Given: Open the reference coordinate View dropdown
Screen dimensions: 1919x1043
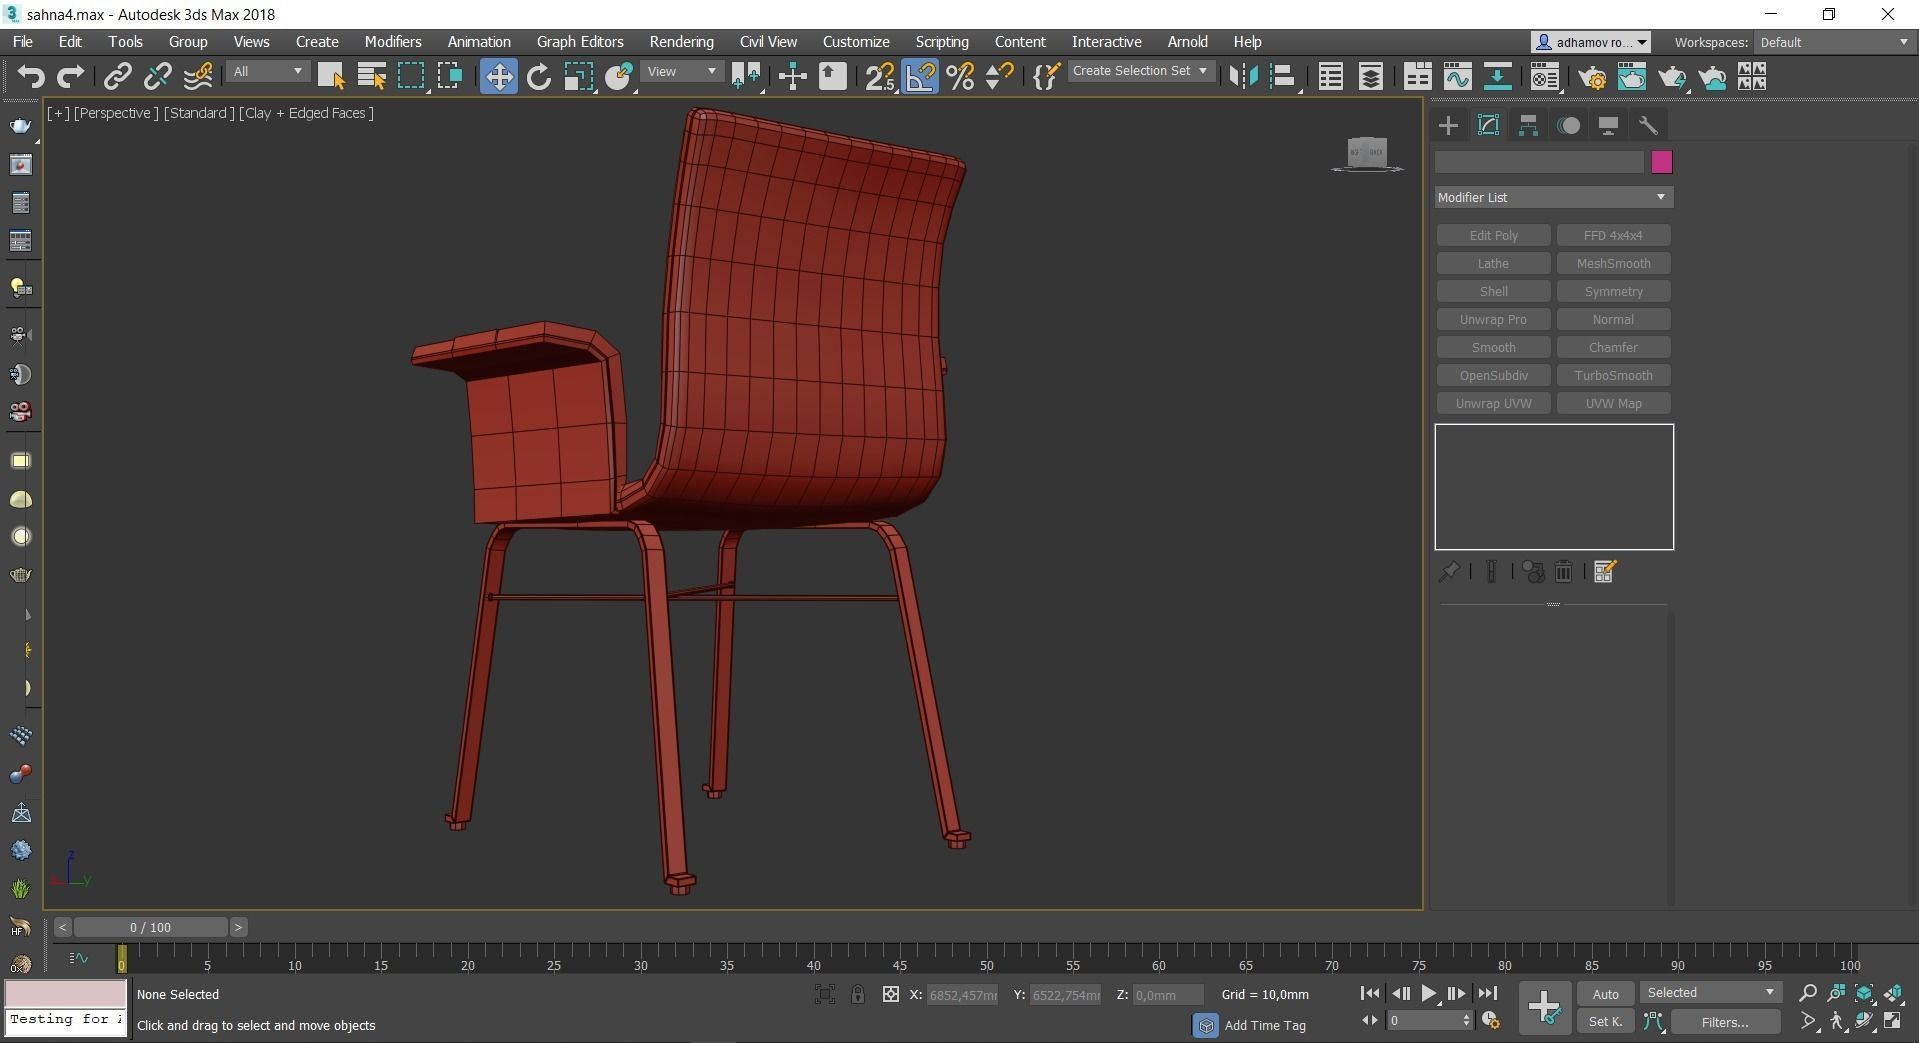Looking at the screenshot, I should (x=681, y=72).
